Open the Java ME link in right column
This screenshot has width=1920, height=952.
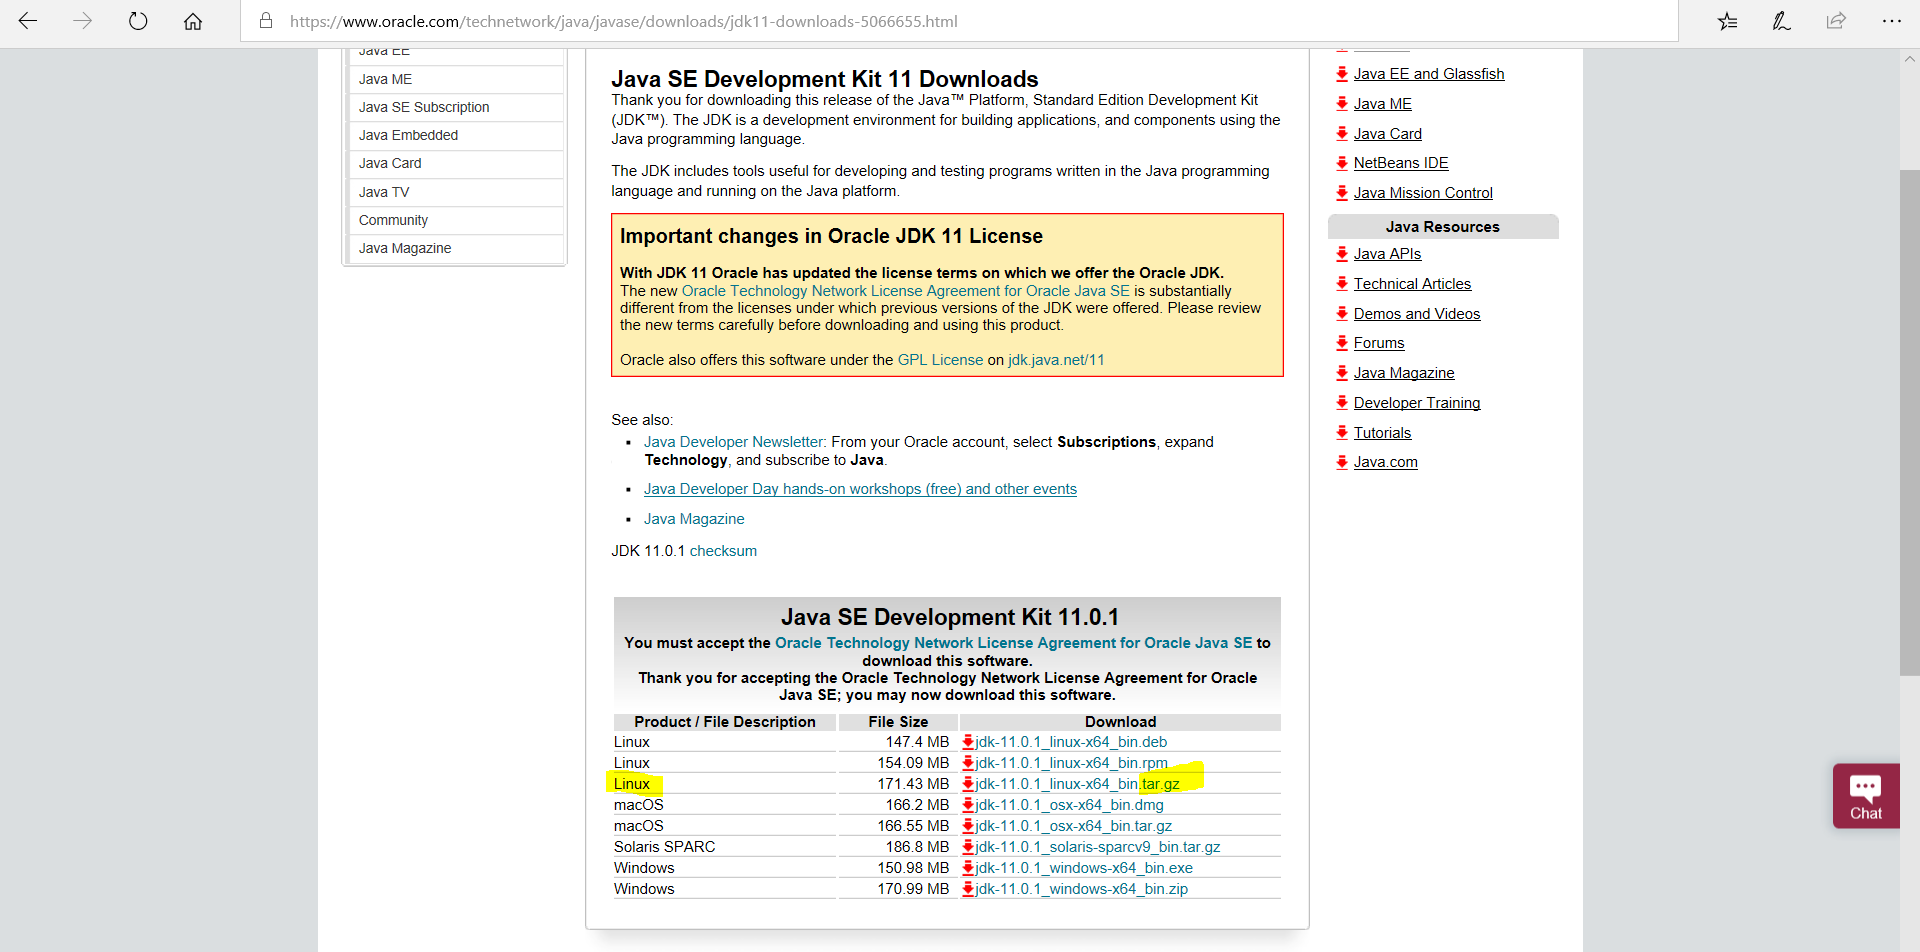point(1383,104)
